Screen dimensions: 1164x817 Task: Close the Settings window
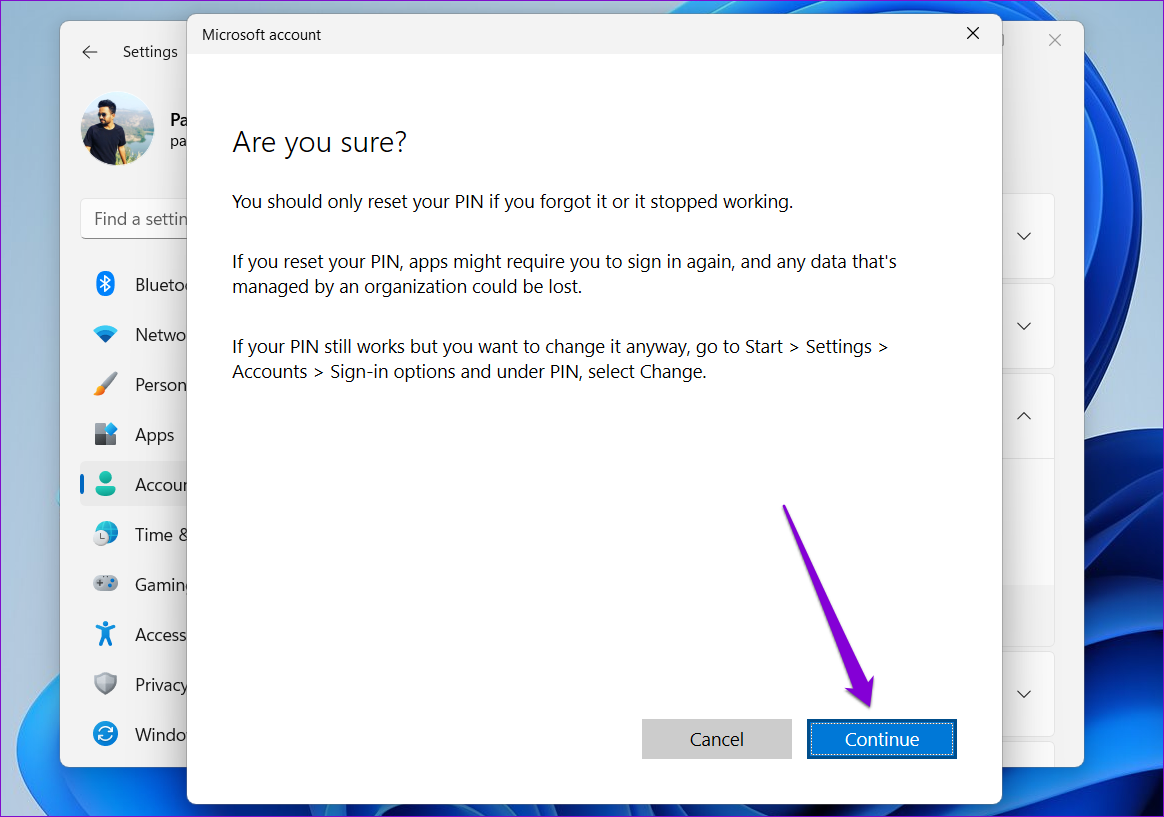1055,40
